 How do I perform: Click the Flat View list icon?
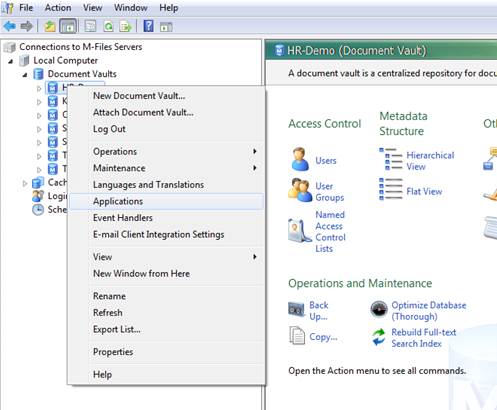[x=391, y=189]
